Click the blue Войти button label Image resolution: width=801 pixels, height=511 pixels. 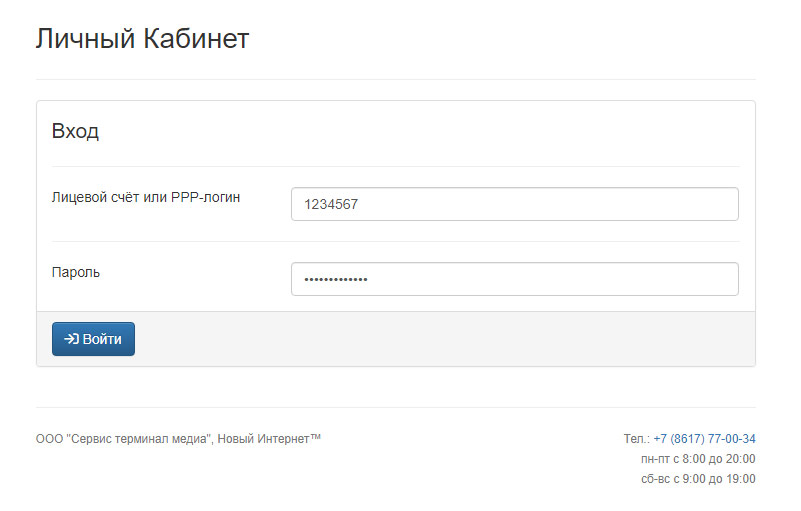[x=102, y=339]
